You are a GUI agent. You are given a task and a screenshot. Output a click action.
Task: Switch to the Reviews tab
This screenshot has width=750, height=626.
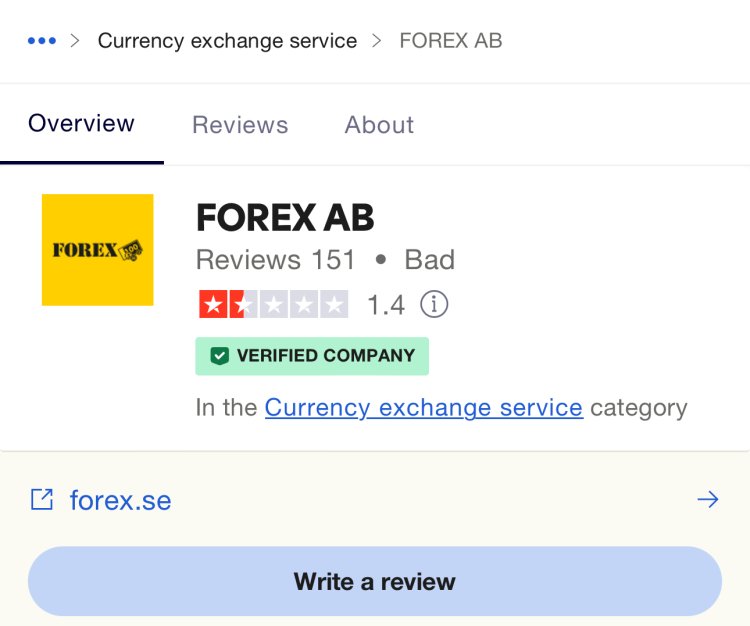click(x=240, y=125)
